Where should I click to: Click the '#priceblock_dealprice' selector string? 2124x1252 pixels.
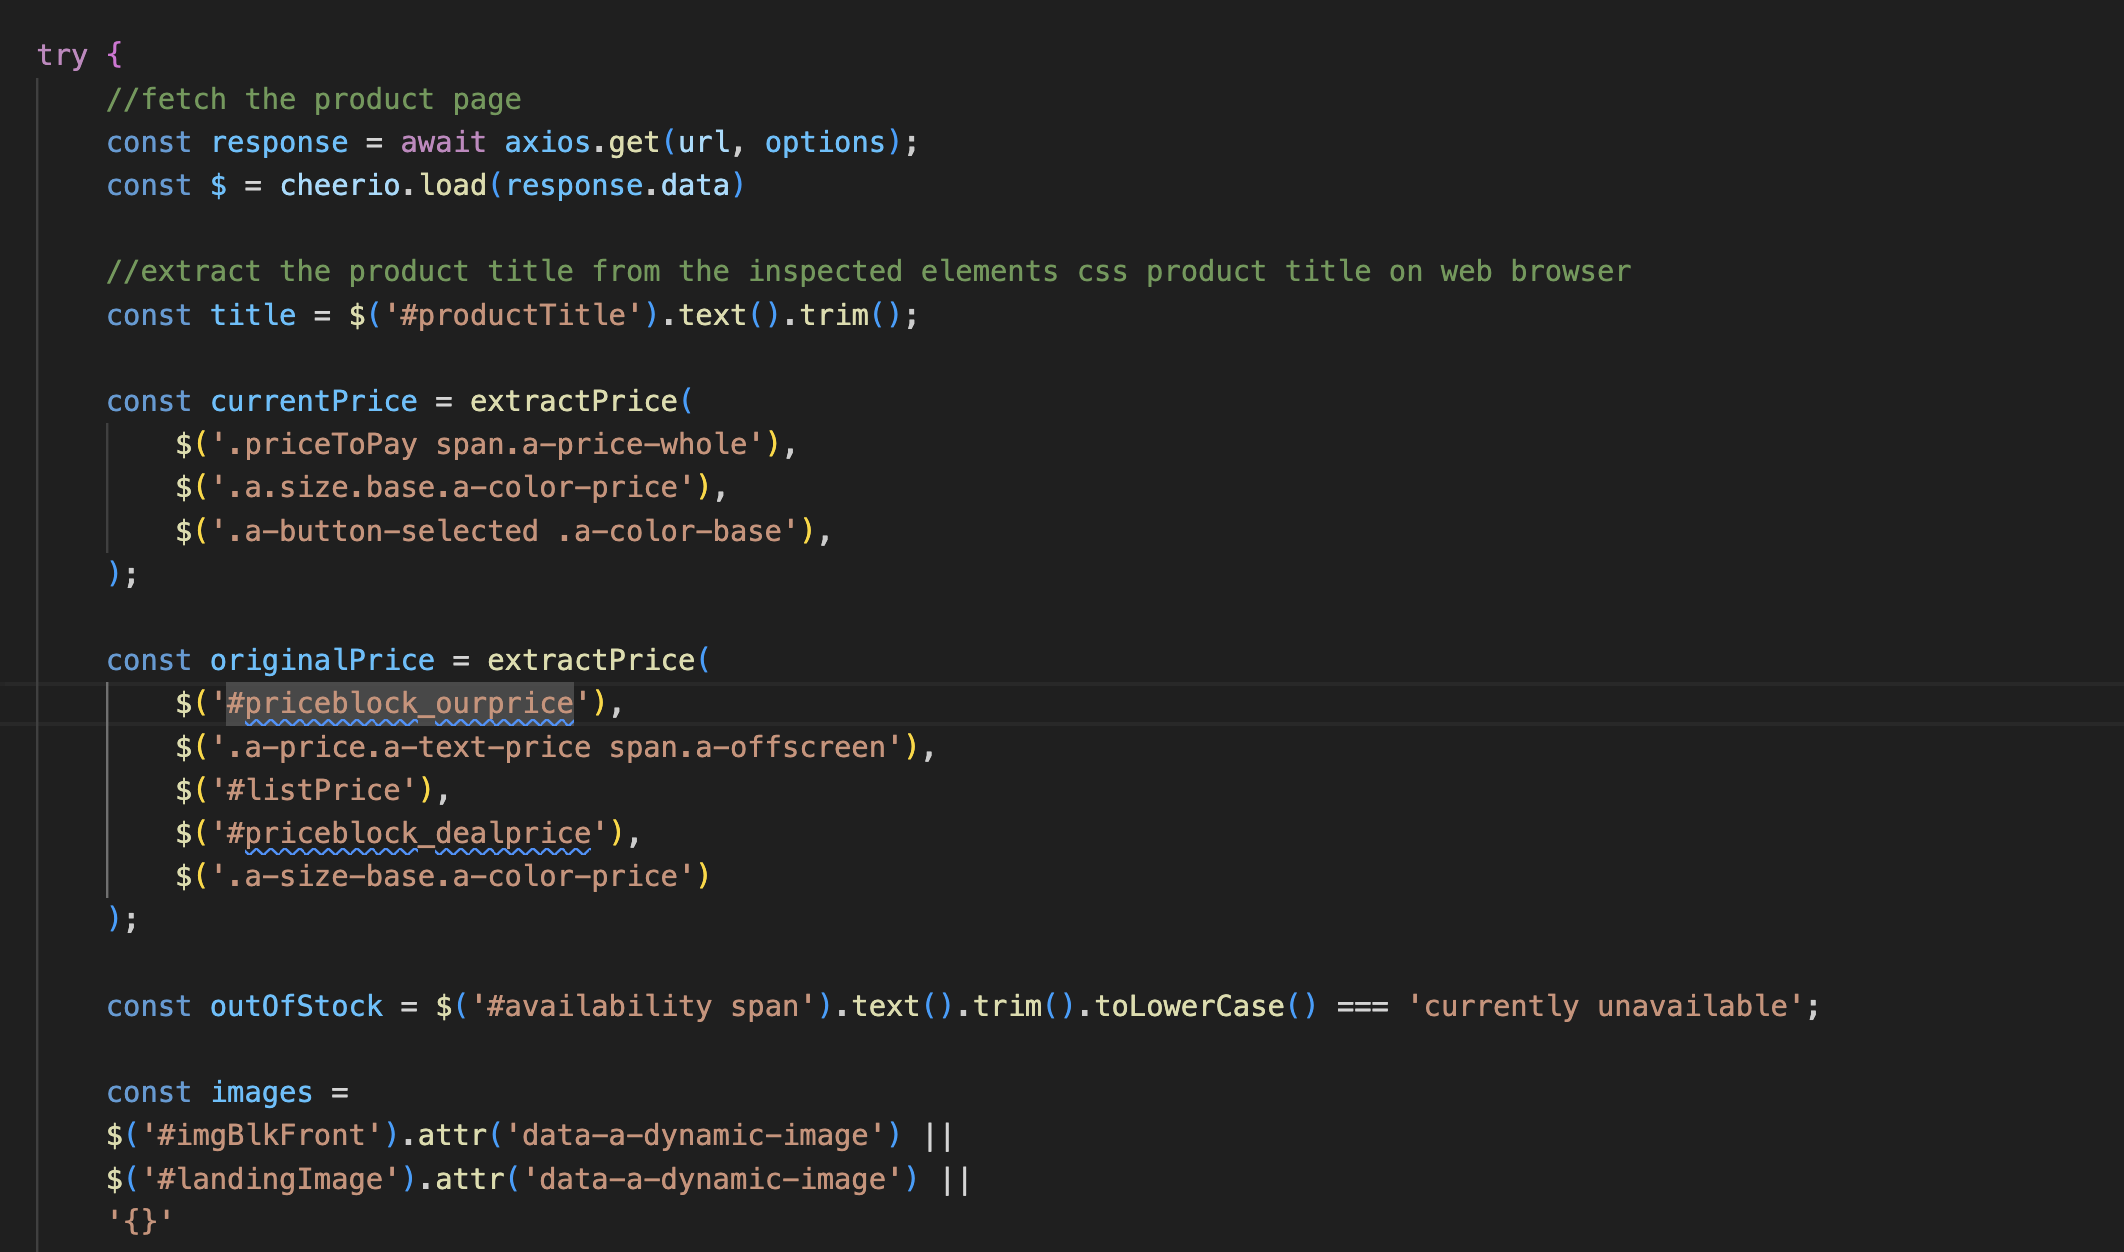409,833
